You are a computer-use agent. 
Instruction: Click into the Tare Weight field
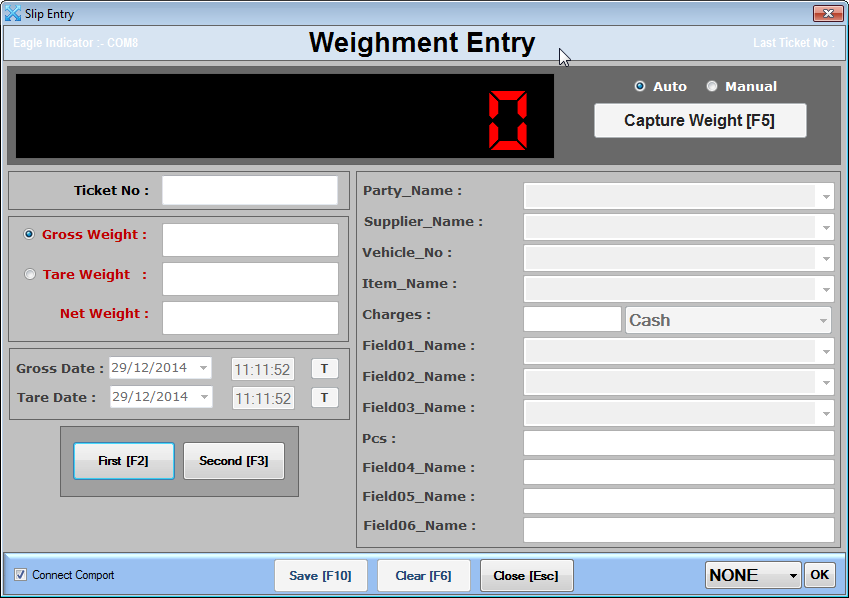point(250,279)
